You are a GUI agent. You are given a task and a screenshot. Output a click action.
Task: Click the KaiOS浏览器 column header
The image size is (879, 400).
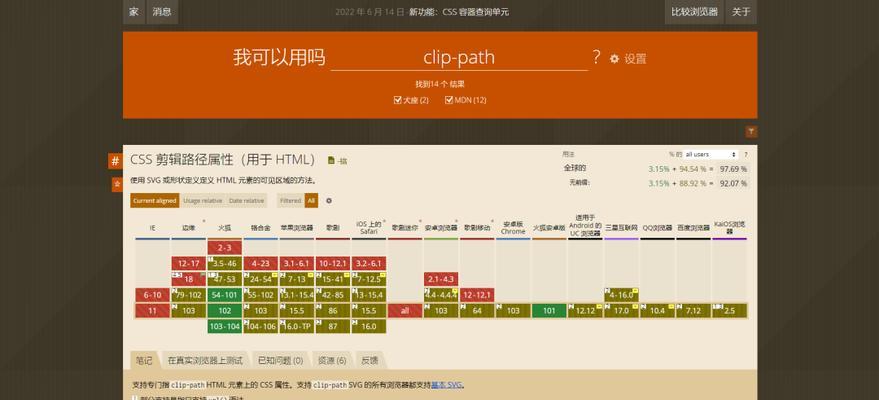tap(729, 227)
